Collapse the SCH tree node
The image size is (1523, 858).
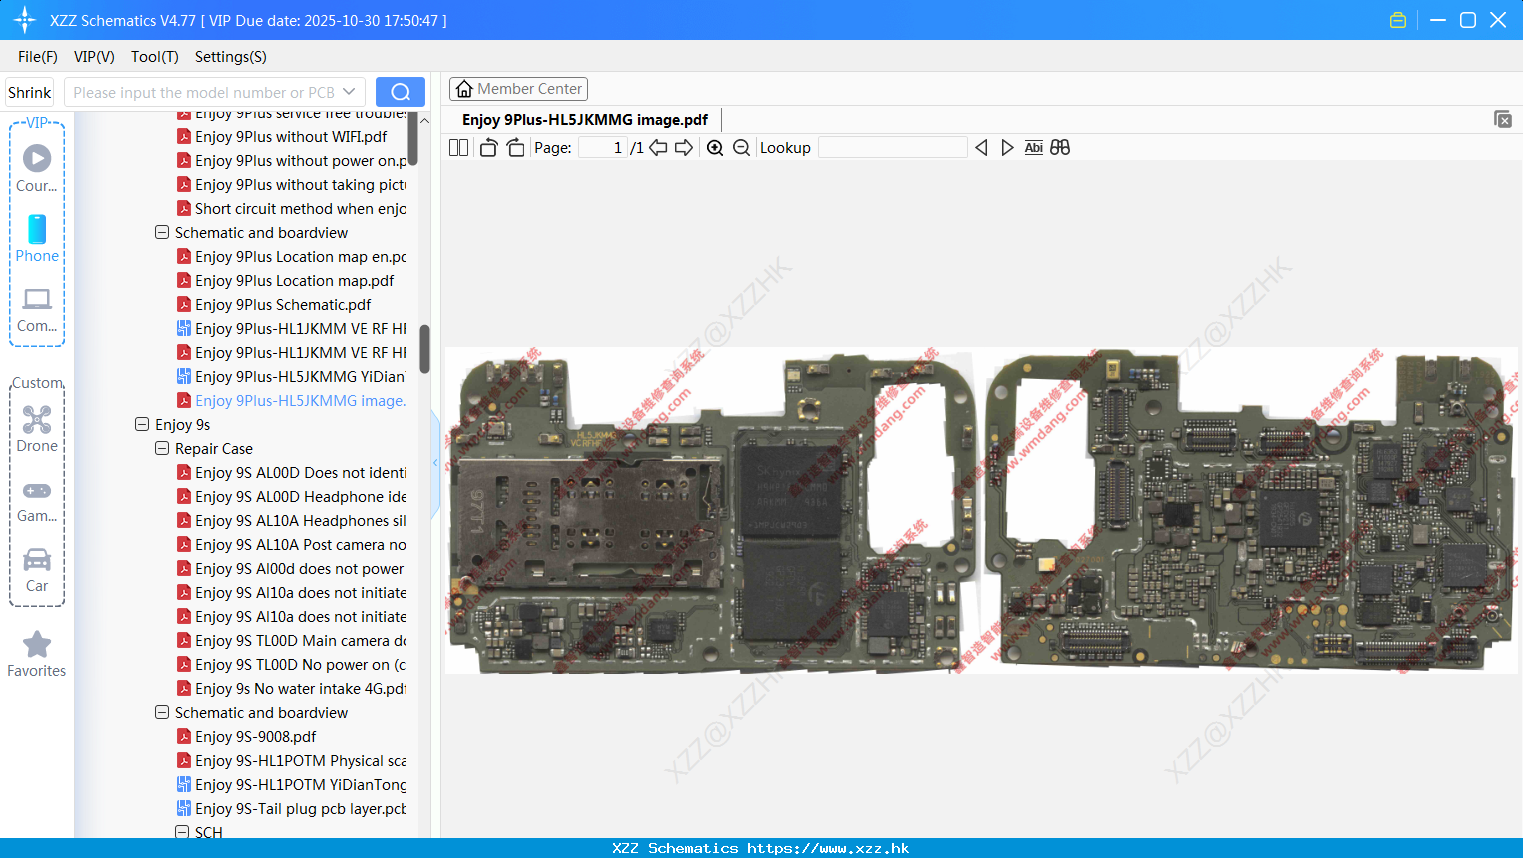pyautogui.click(x=182, y=832)
